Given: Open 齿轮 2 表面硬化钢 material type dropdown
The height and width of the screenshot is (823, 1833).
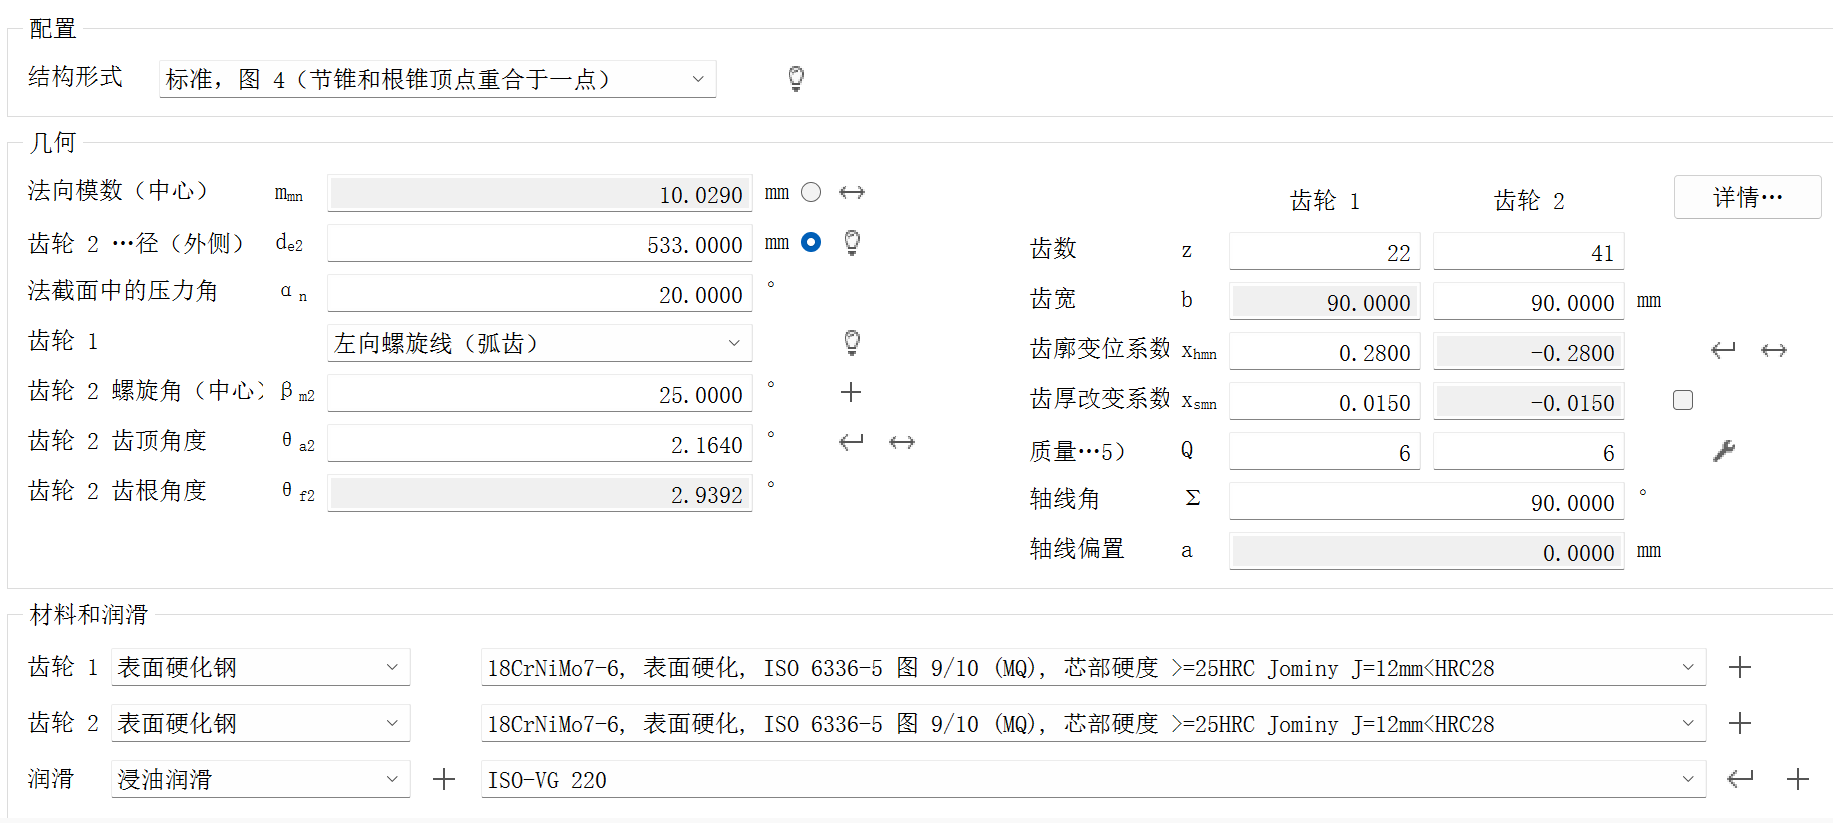Looking at the screenshot, I should pyautogui.click(x=261, y=723).
